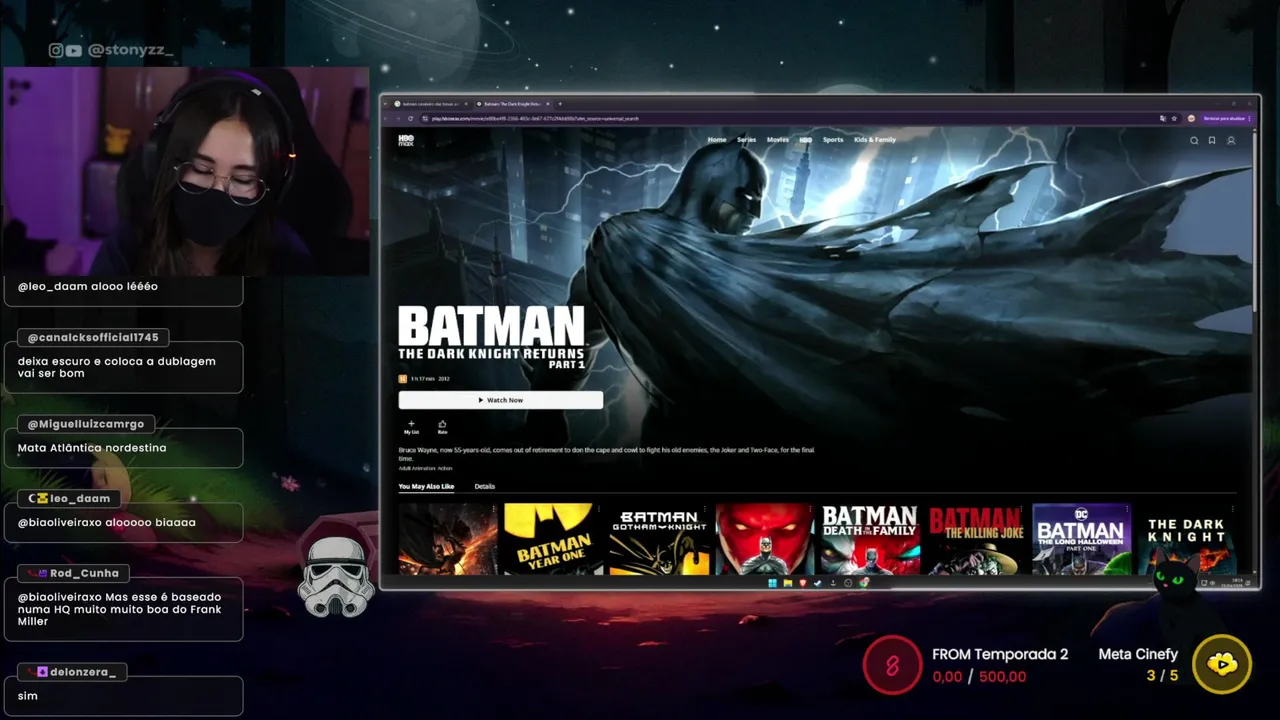This screenshot has height=720, width=1280.
Task: Open the red-masked Batman movie thumbnail
Action: (765, 539)
